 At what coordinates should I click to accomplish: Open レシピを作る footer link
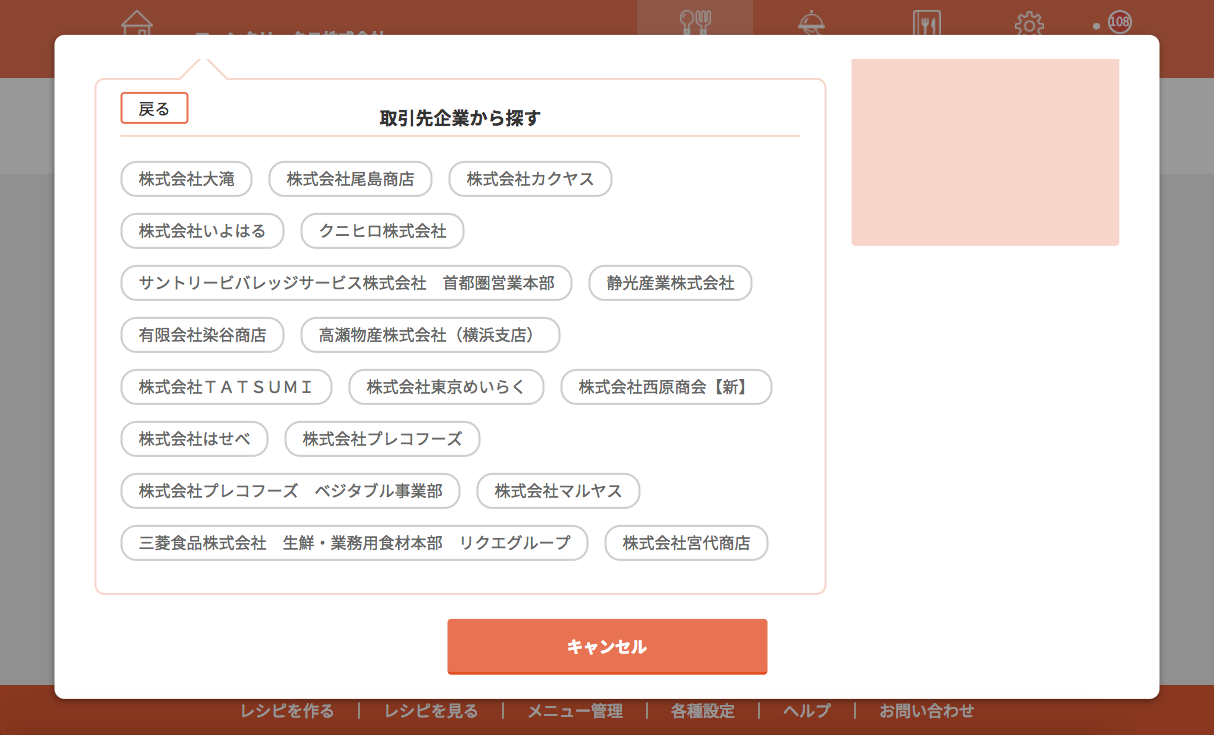click(287, 711)
